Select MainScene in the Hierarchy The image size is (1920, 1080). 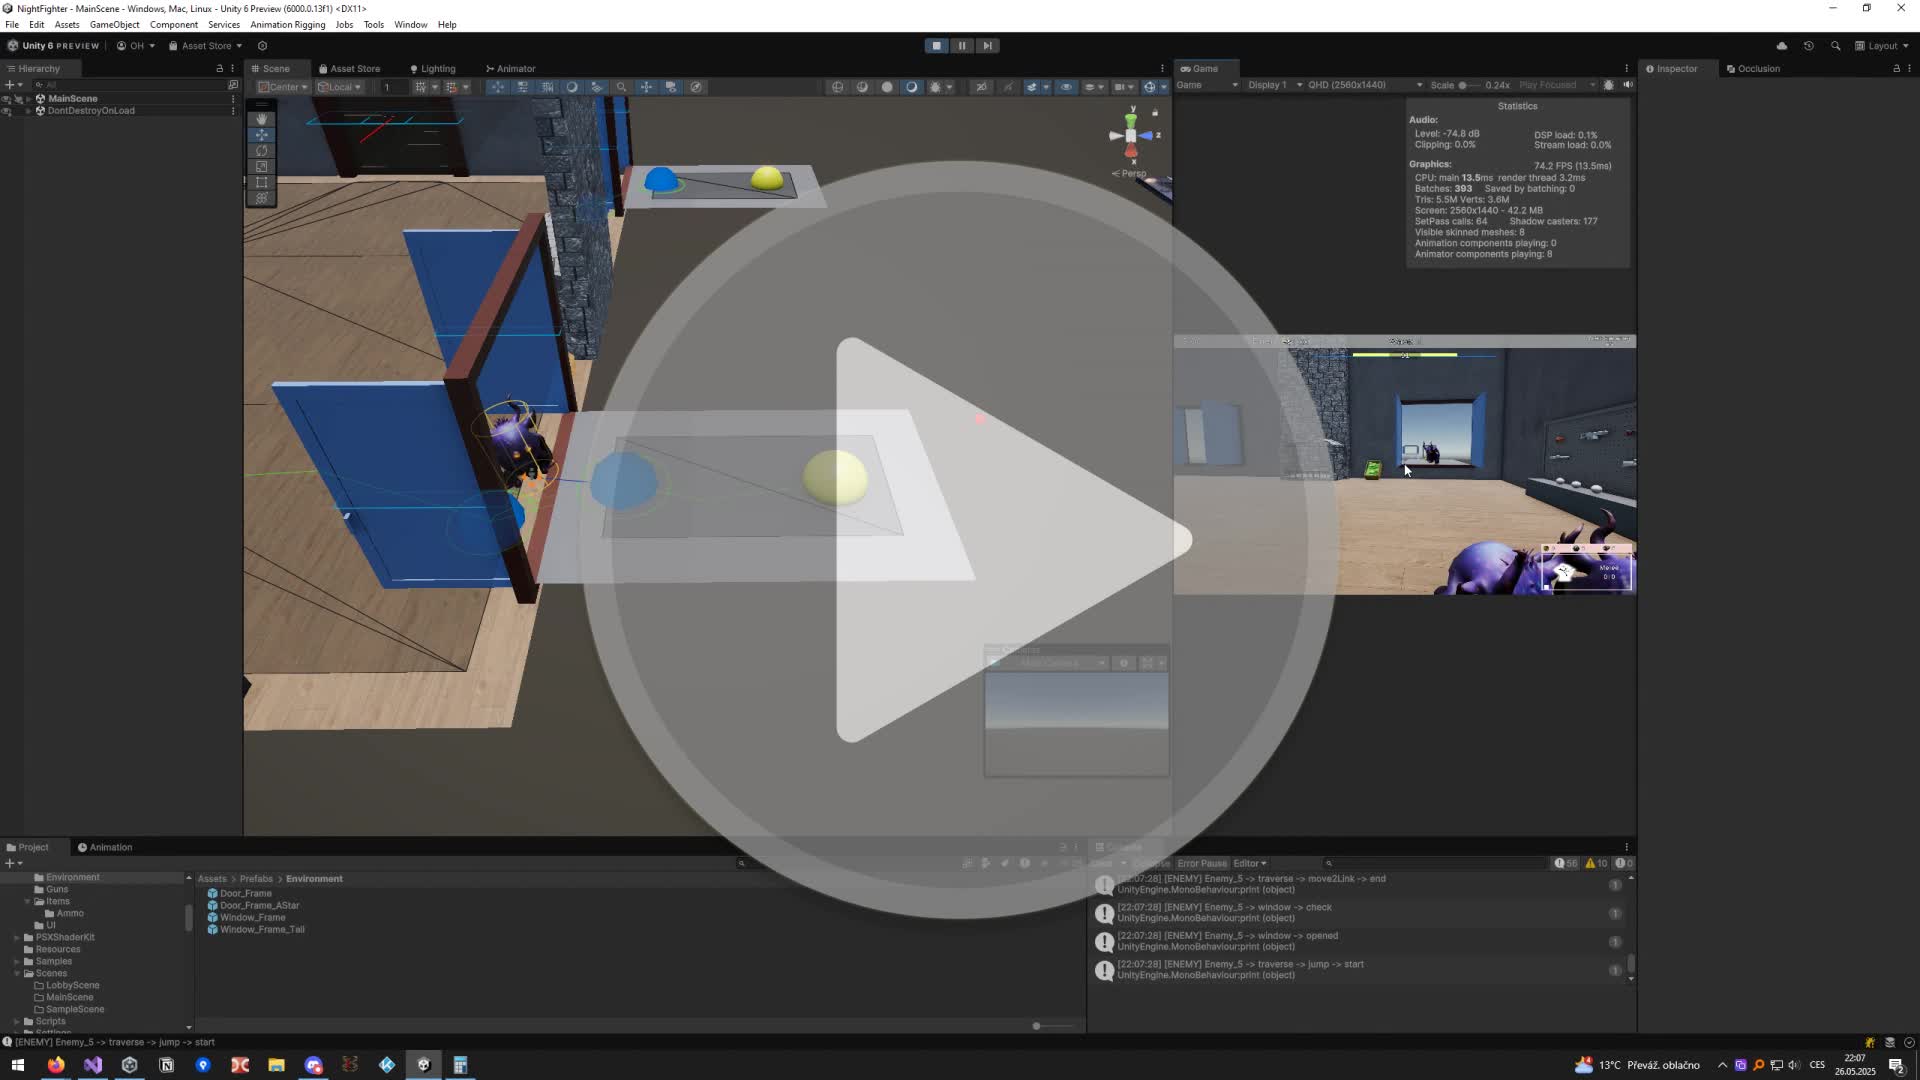(73, 99)
